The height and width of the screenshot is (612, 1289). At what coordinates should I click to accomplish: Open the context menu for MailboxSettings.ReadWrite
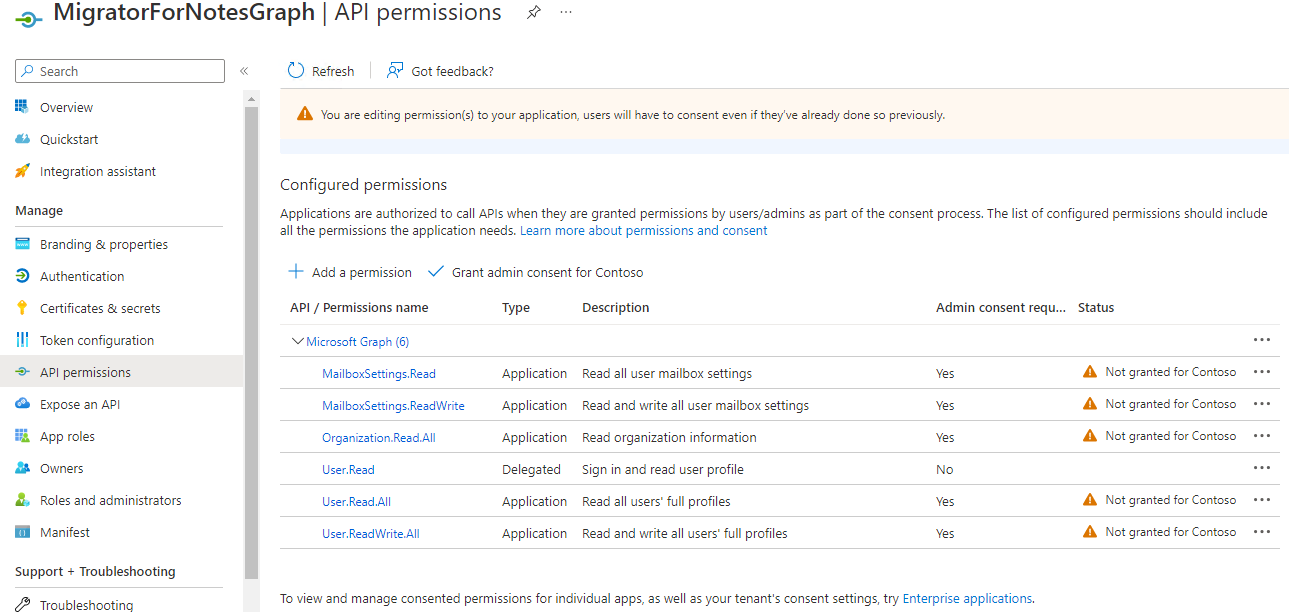[1261, 403]
